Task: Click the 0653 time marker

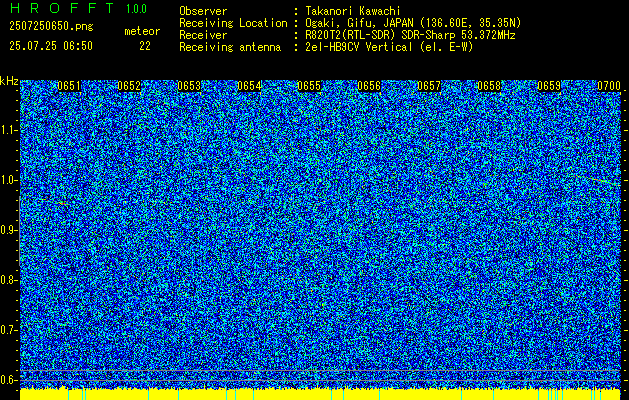Action: click(x=189, y=86)
